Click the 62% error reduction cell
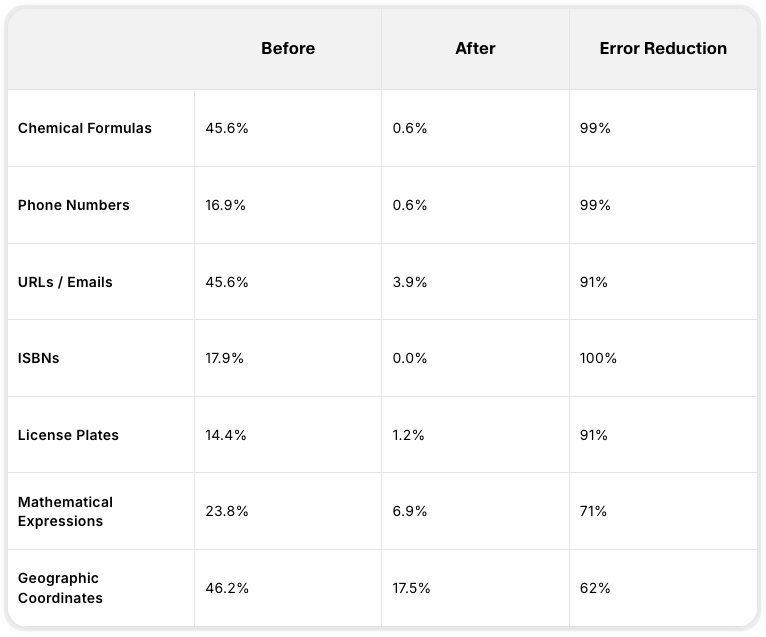 (x=595, y=588)
